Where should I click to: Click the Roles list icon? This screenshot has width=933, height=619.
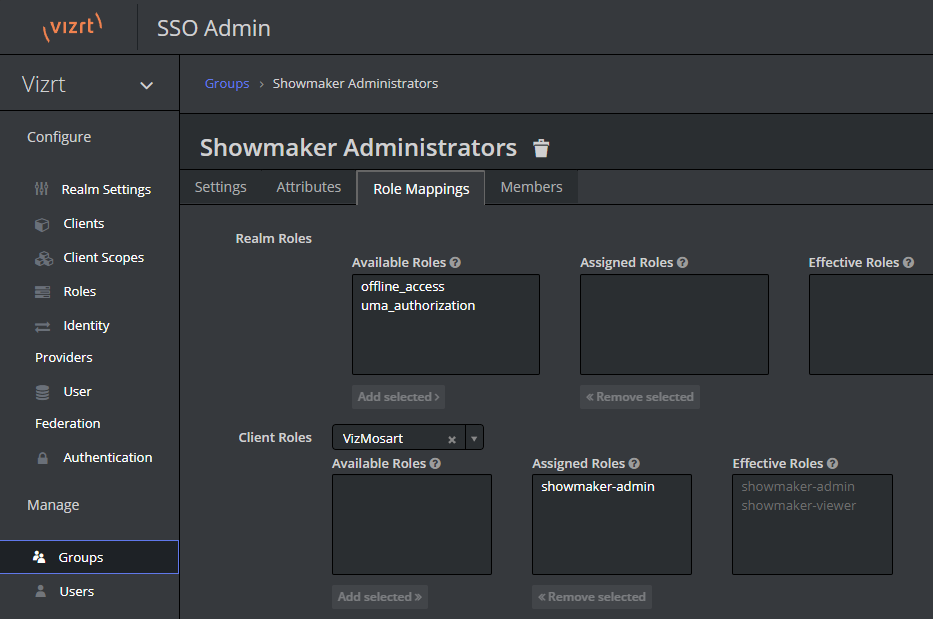tap(42, 292)
